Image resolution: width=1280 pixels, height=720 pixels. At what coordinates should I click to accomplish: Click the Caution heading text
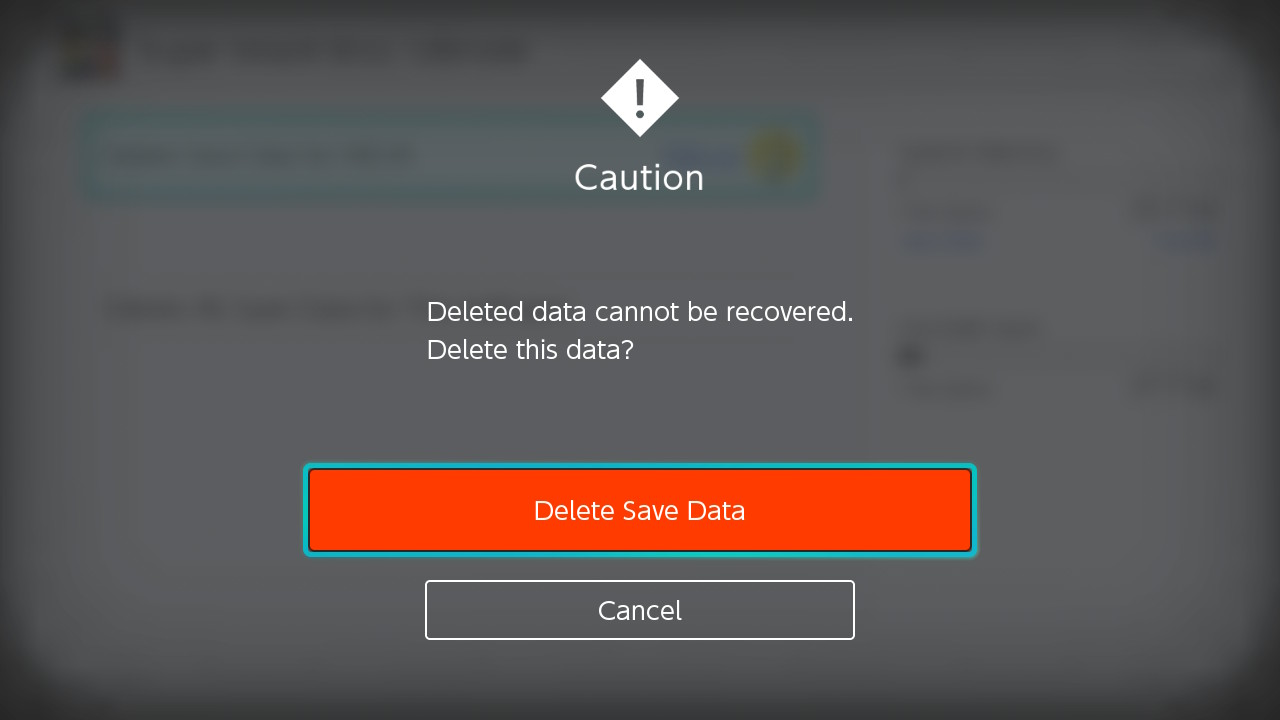click(639, 177)
